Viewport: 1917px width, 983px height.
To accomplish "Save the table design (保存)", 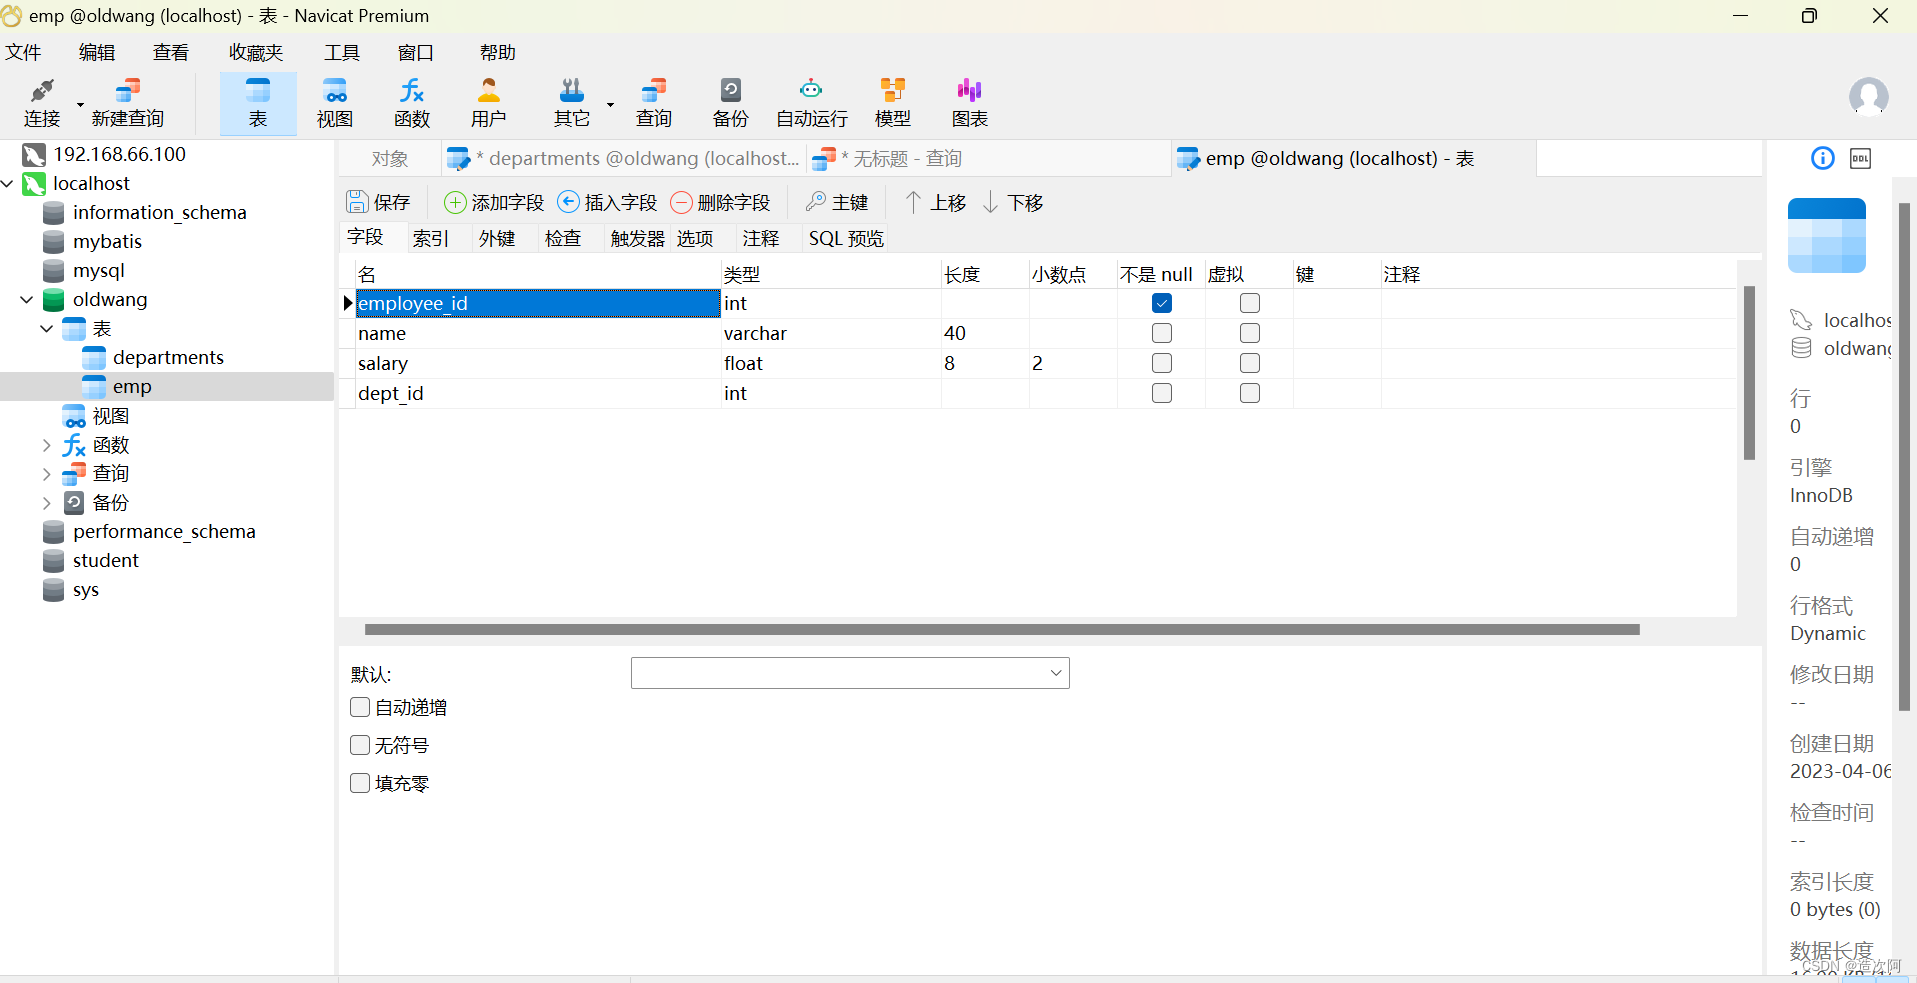I will coord(378,202).
